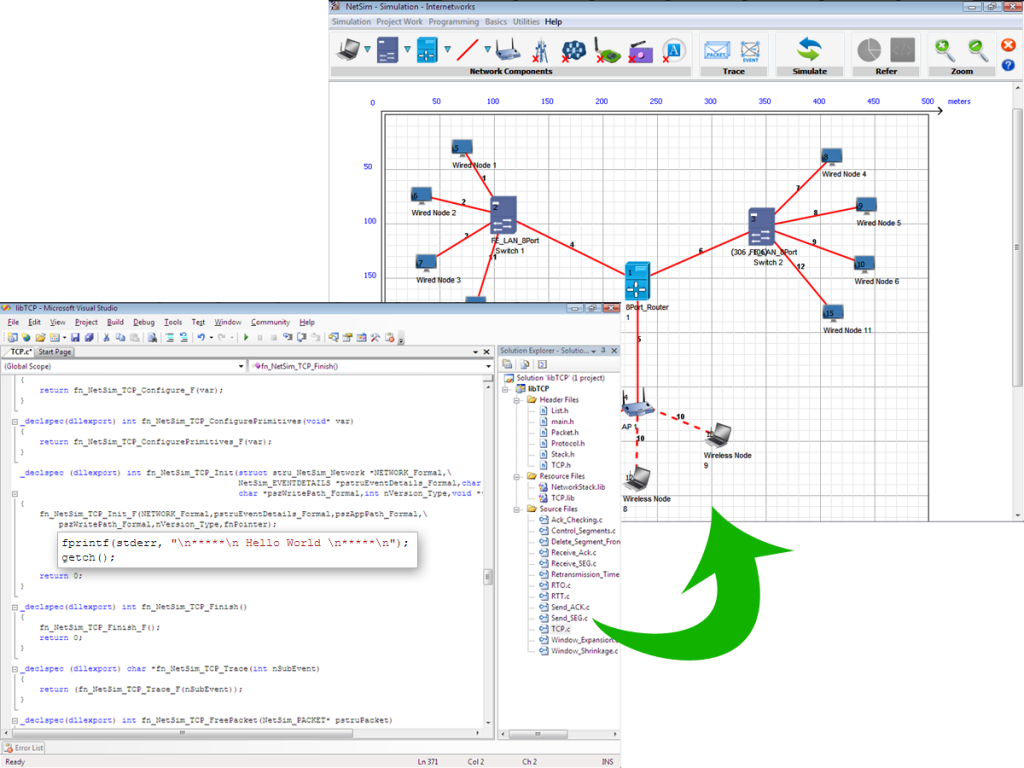The height and width of the screenshot is (768, 1024).
Task: Zoom out with the second magnifier
Action: (978, 49)
